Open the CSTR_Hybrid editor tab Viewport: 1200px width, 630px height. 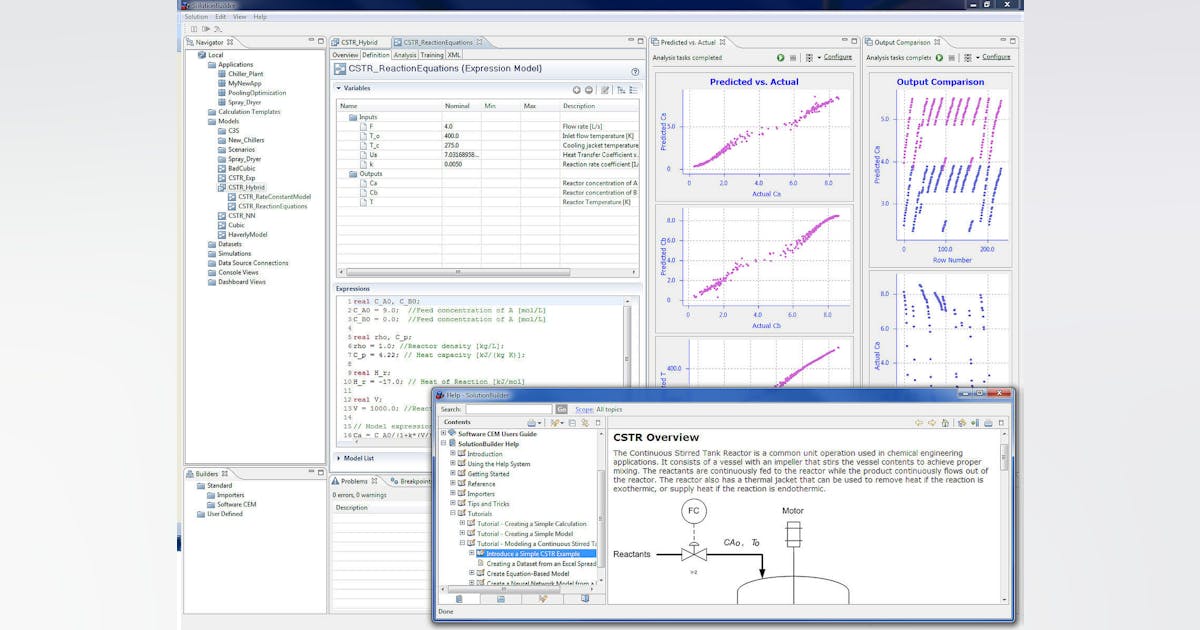click(358, 42)
